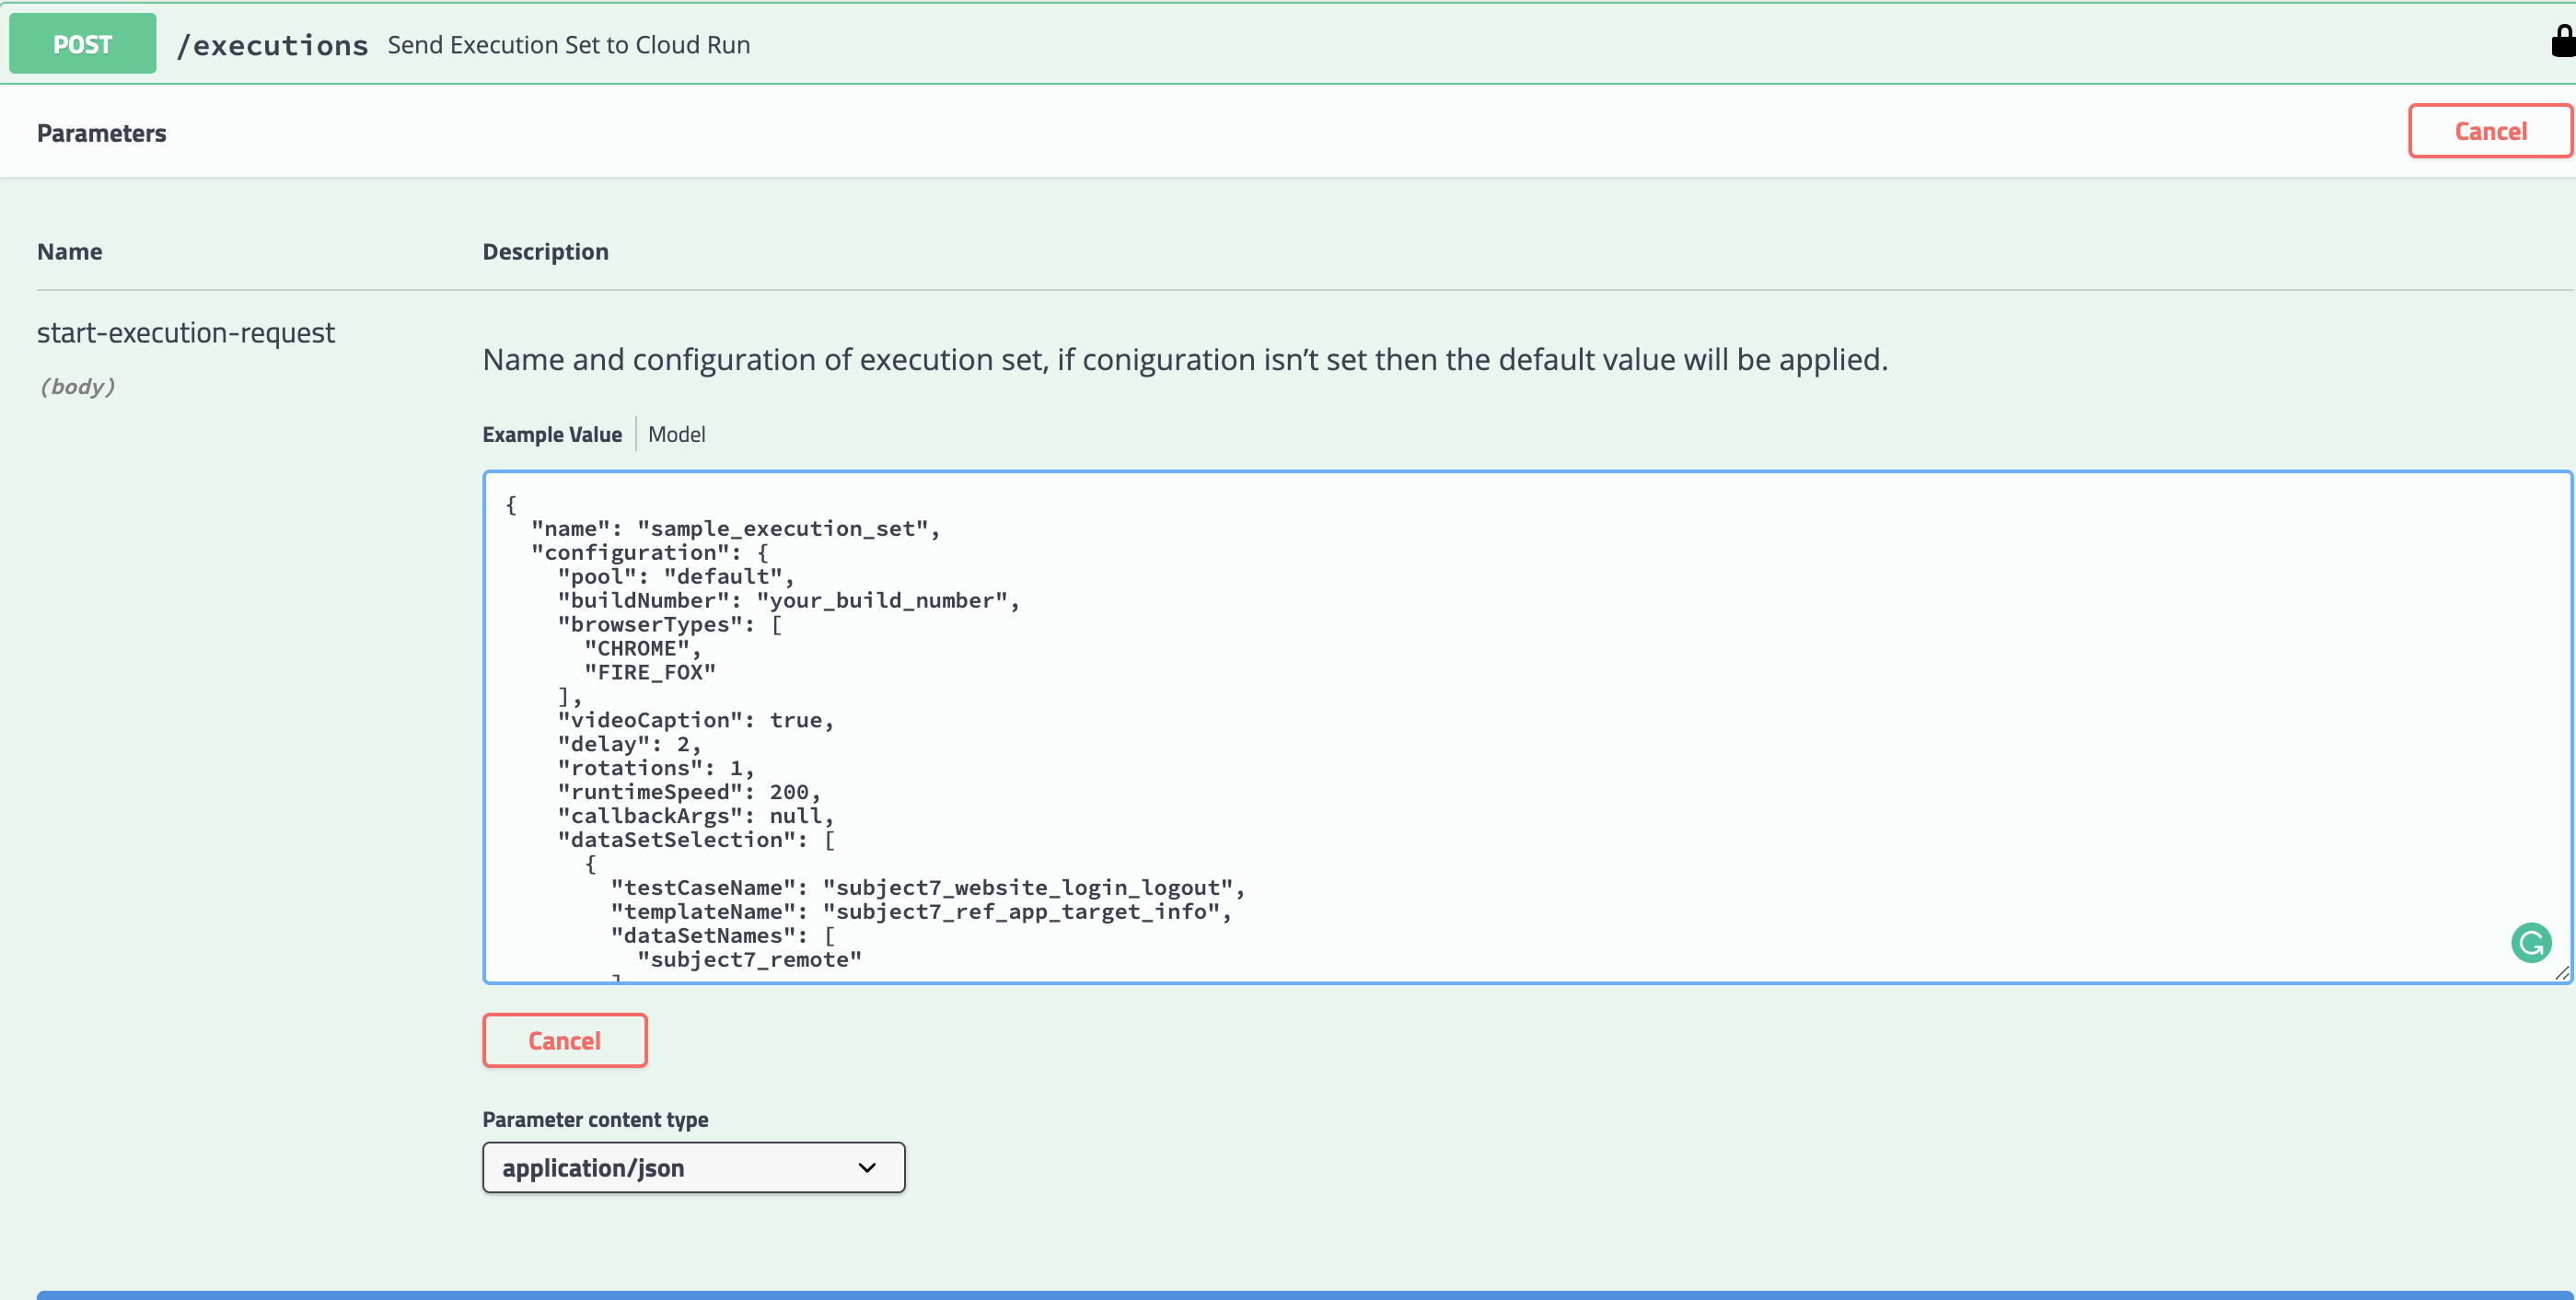The image size is (2576, 1300).
Task: Switch to the Model tab
Action: (x=676, y=434)
